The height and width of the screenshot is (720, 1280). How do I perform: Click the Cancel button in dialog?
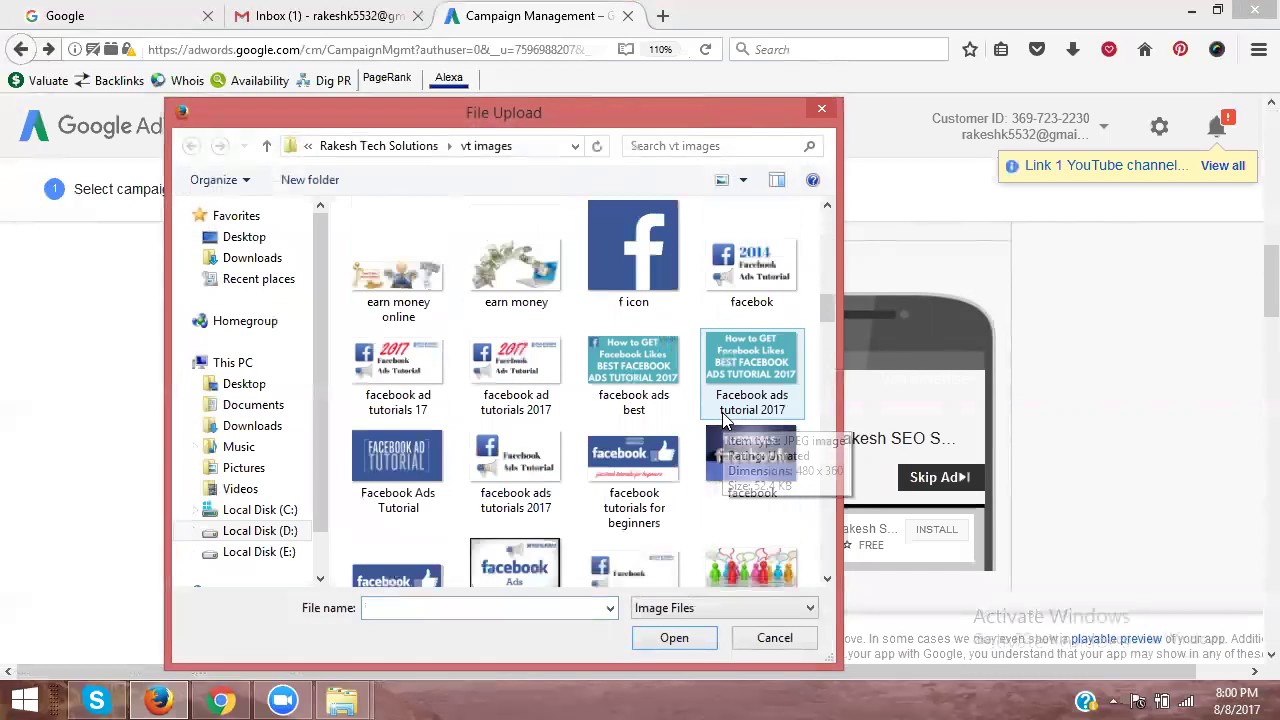point(775,638)
